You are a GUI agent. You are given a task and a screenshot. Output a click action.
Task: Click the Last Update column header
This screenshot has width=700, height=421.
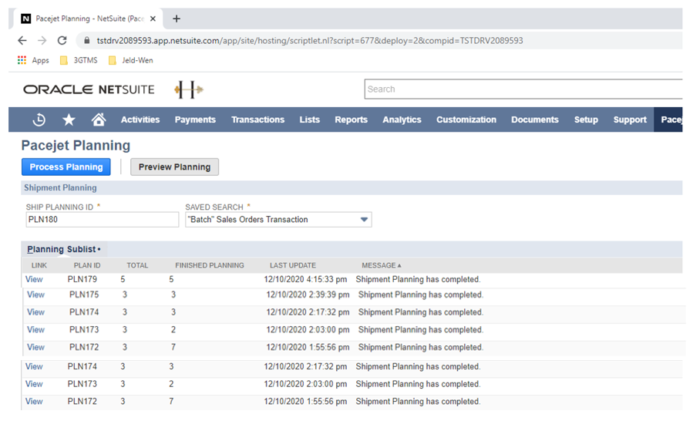click(x=292, y=266)
